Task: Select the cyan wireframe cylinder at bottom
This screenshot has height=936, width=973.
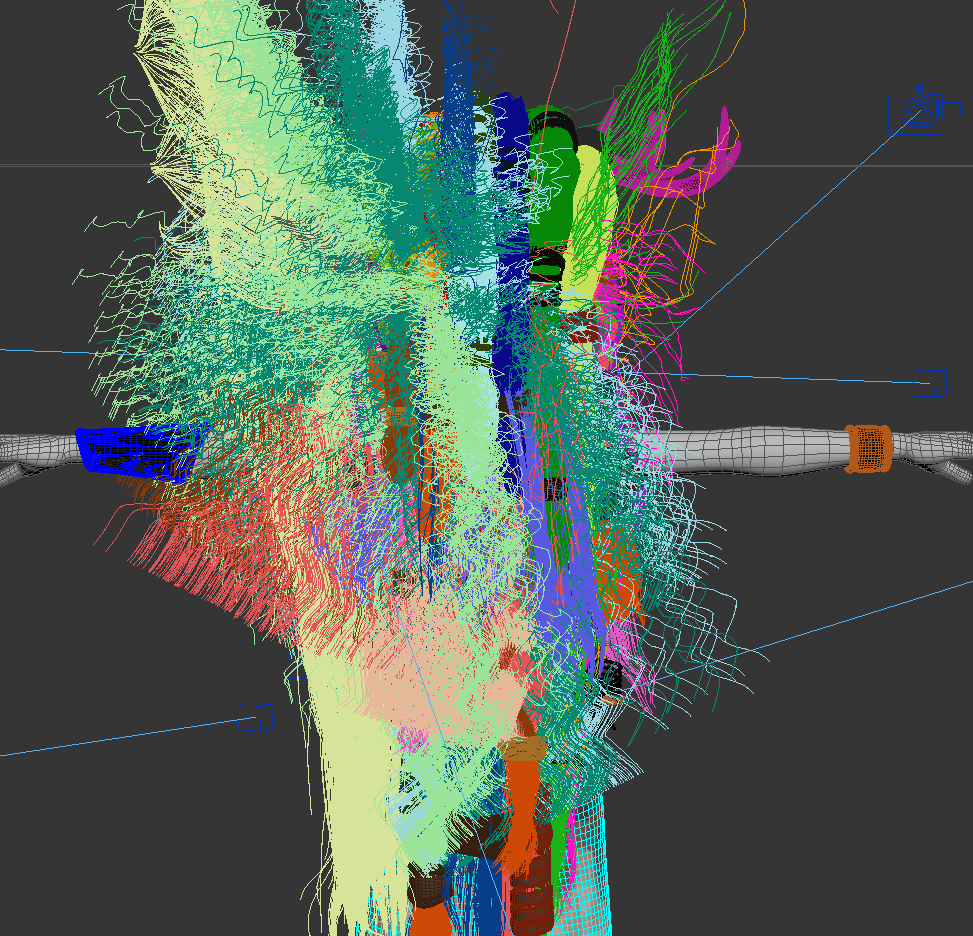Action: (x=588, y=869)
